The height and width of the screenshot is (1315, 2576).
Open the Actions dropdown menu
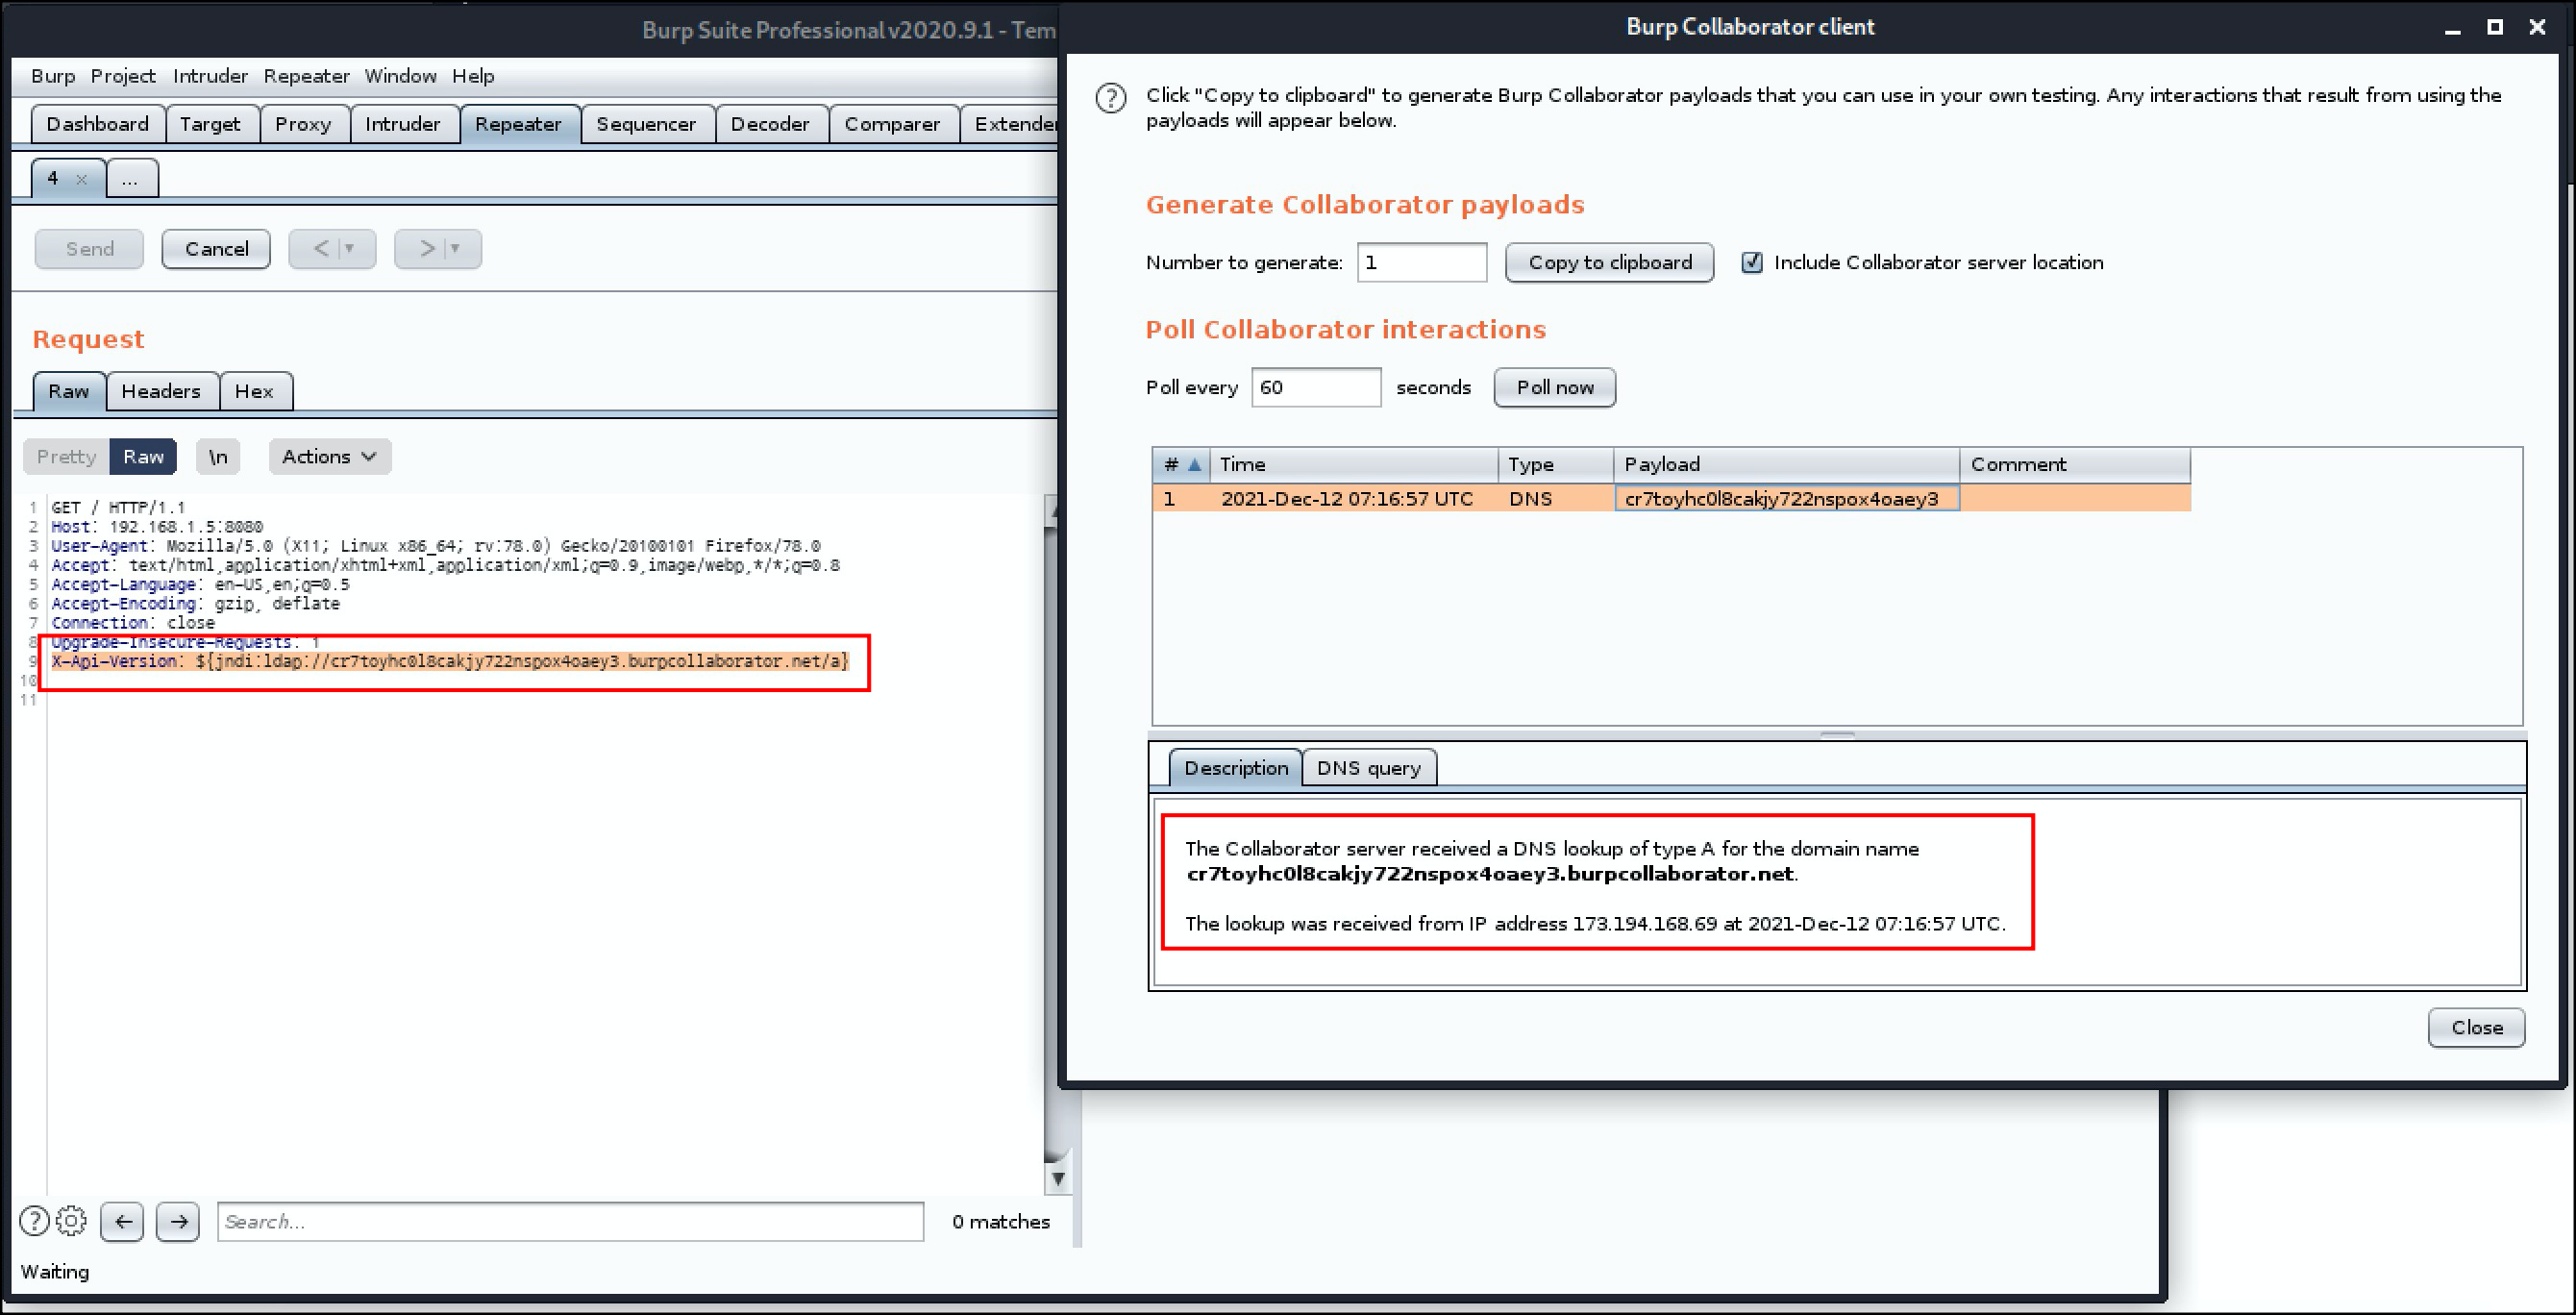pyautogui.click(x=329, y=457)
